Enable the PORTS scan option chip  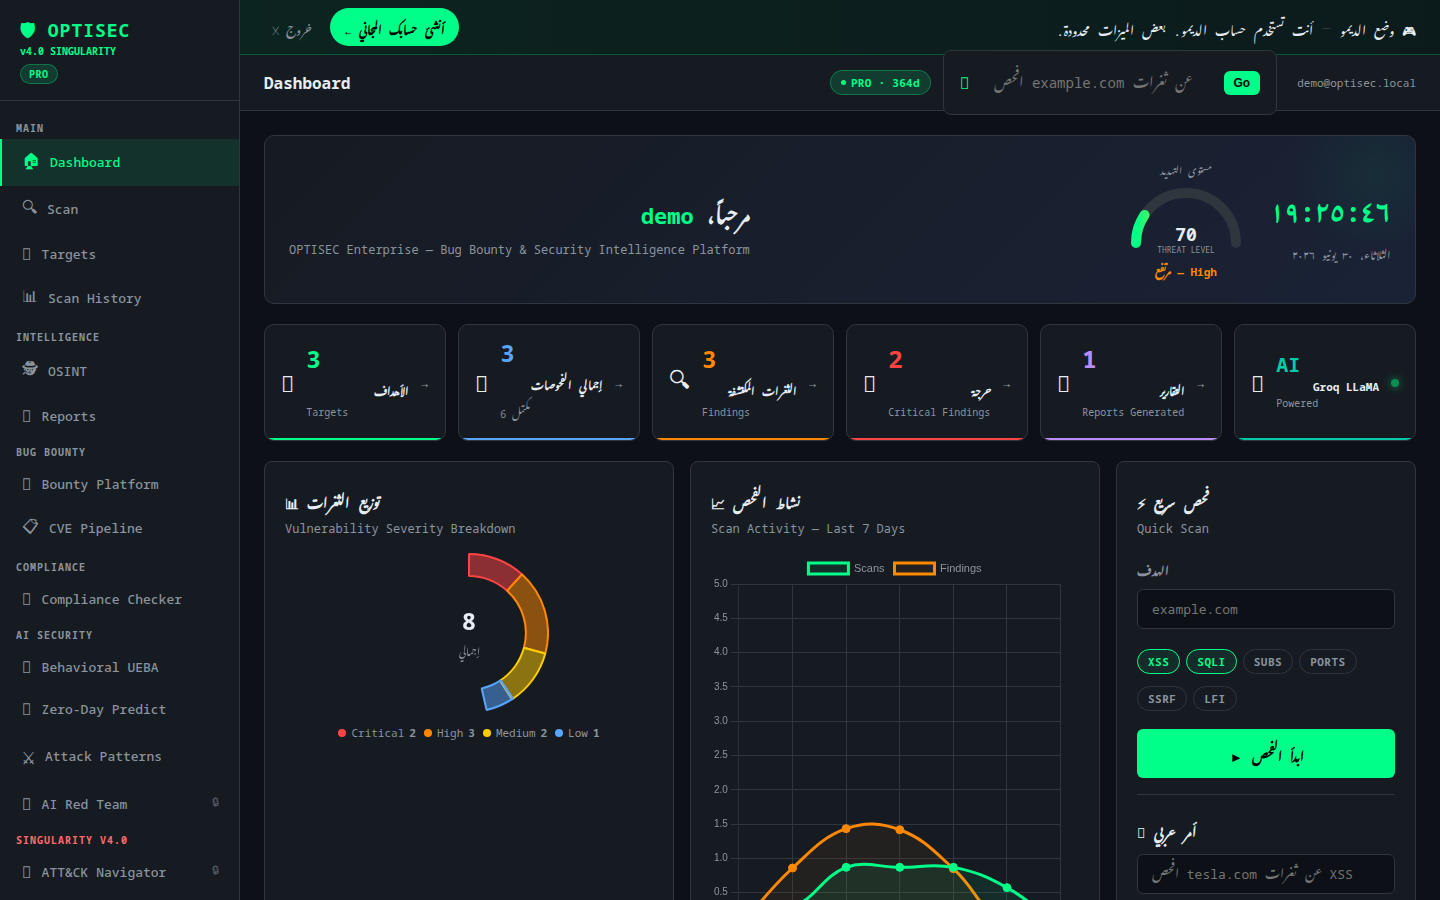coord(1328,662)
